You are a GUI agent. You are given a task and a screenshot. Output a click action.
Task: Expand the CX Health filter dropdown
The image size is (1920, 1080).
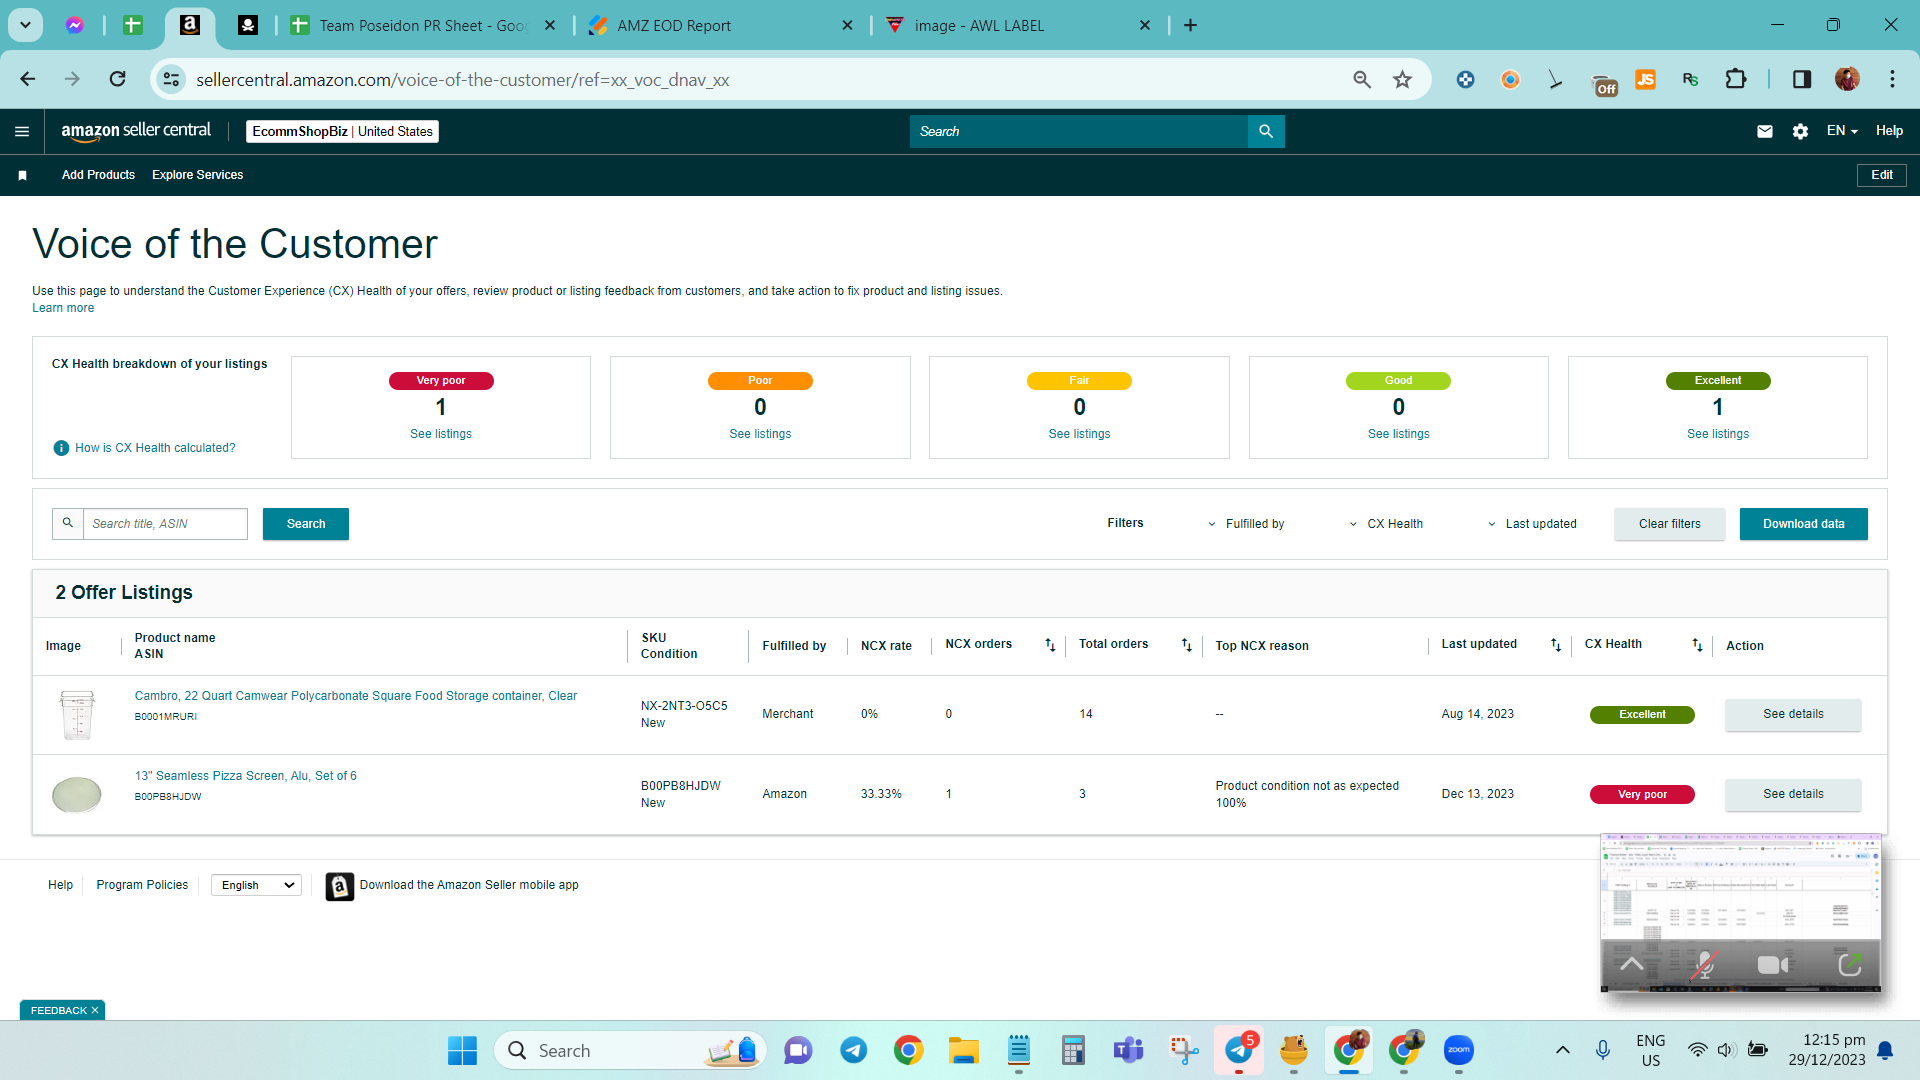[1386, 524]
